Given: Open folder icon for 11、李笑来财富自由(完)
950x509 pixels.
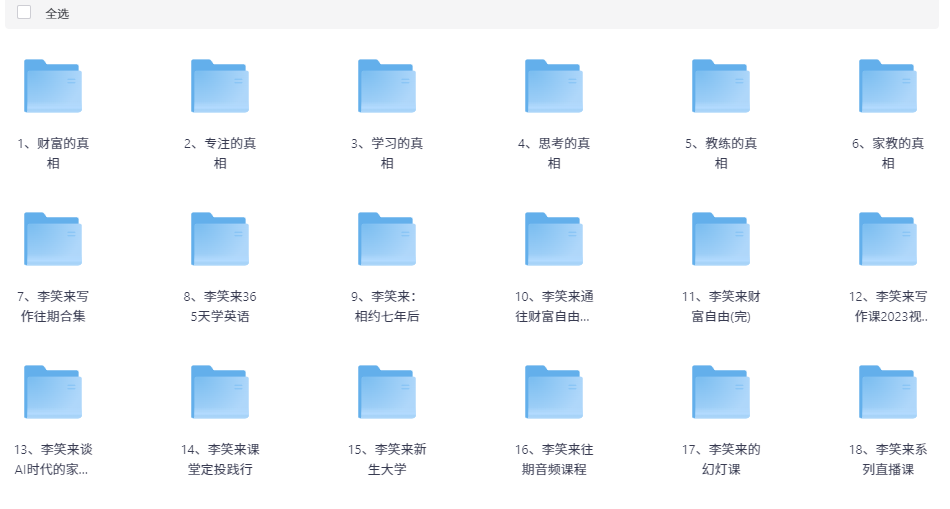Looking at the screenshot, I should coord(721,239).
